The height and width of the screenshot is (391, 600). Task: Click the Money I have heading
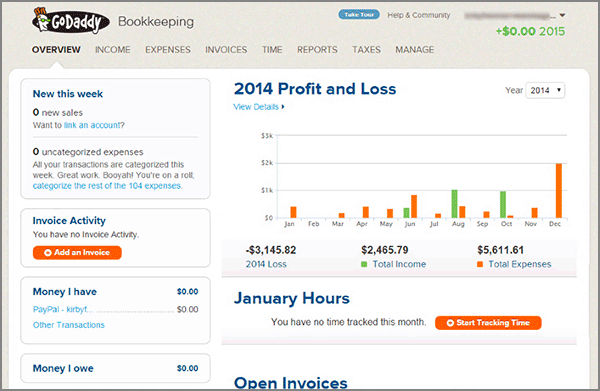65,292
